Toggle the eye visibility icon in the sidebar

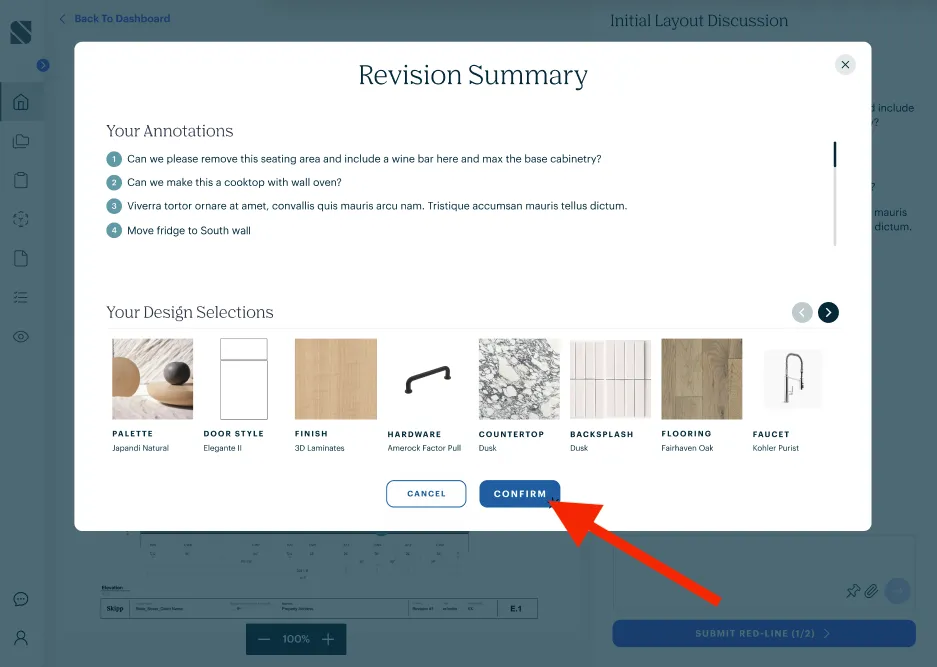click(21, 336)
